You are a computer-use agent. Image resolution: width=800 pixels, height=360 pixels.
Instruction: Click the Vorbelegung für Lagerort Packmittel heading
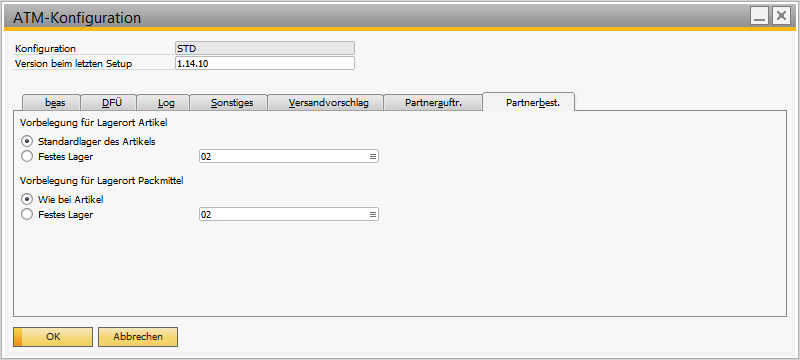102,181
